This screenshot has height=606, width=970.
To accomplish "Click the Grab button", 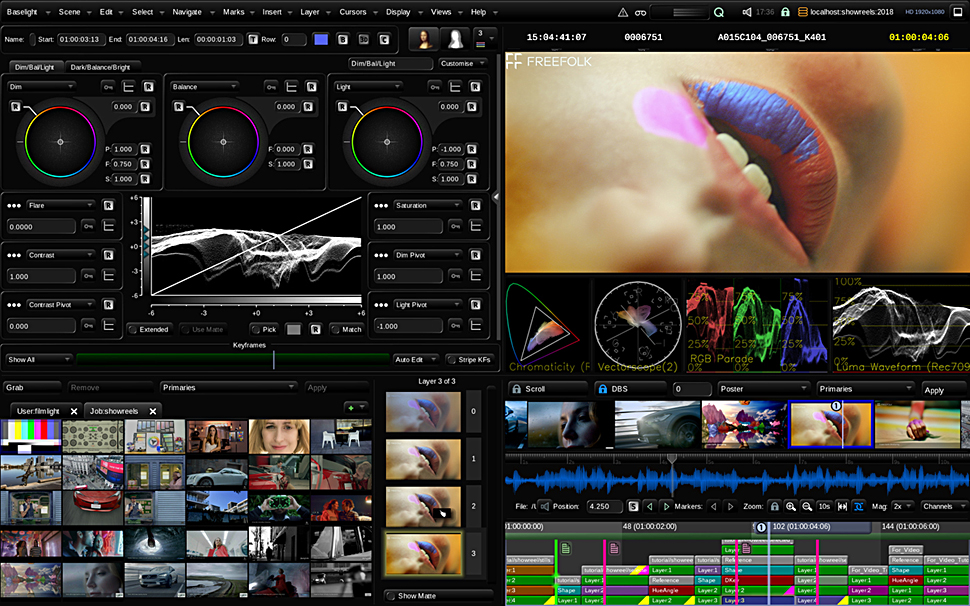I will 30,387.
